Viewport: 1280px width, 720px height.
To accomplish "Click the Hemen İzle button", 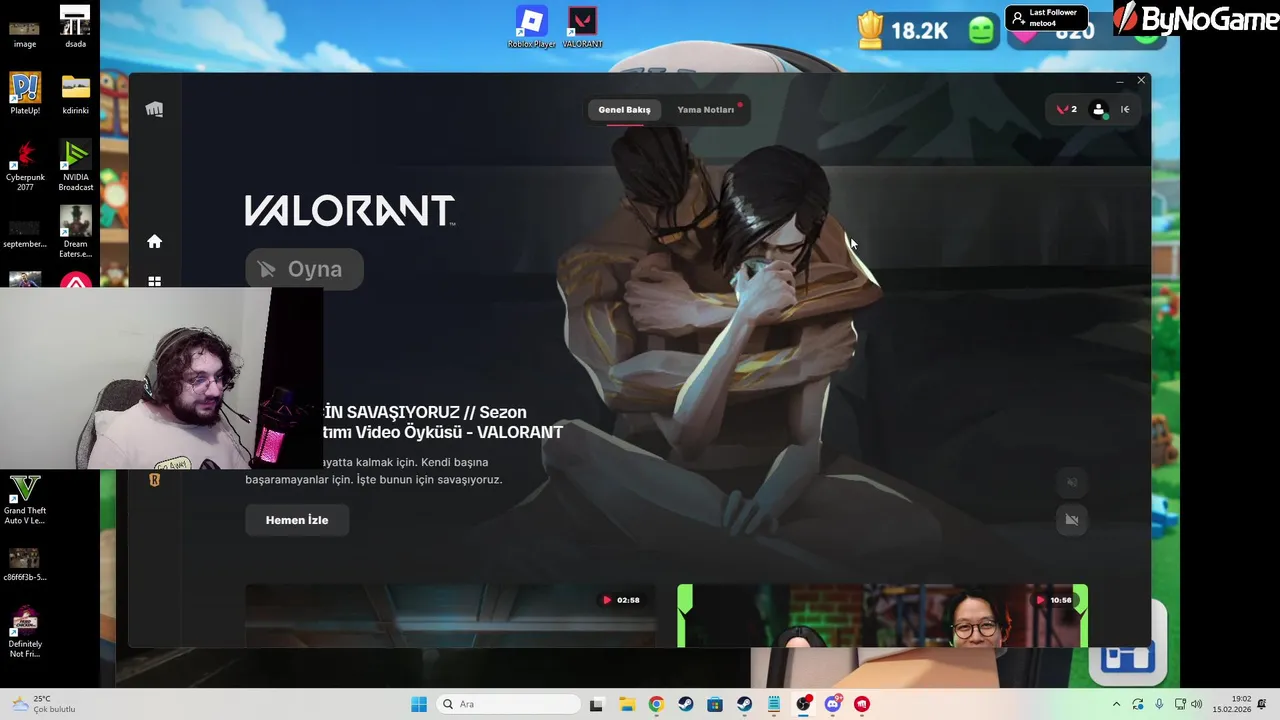I will click(x=297, y=520).
